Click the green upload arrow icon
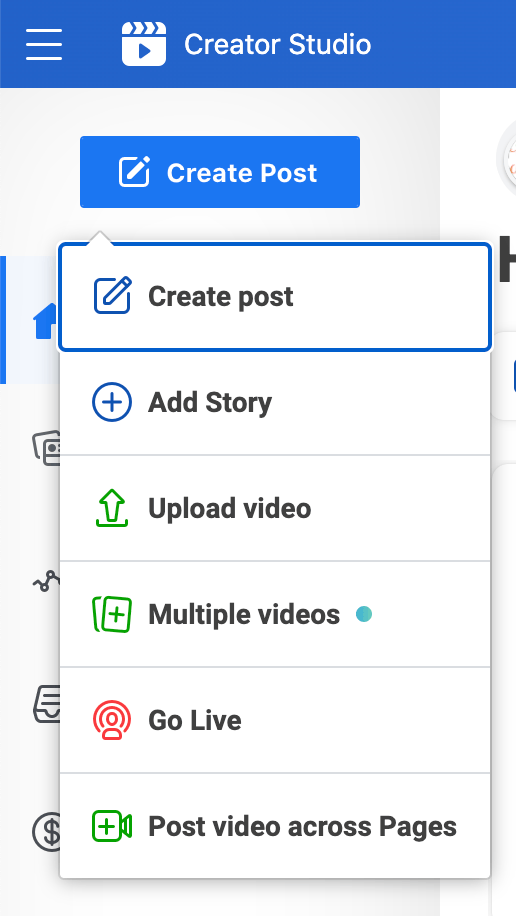The height and width of the screenshot is (916, 516). tap(112, 508)
